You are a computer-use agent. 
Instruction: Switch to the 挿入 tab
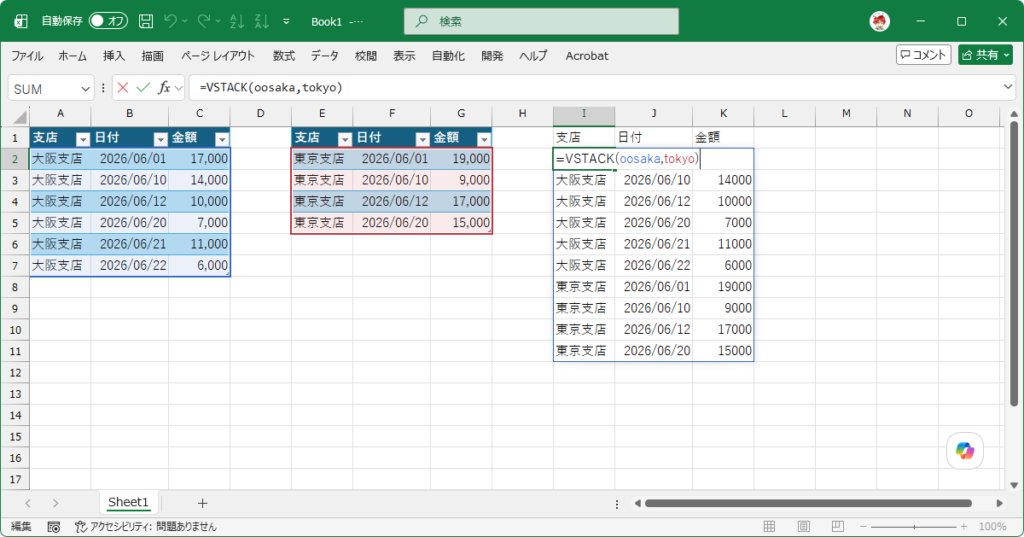[114, 56]
